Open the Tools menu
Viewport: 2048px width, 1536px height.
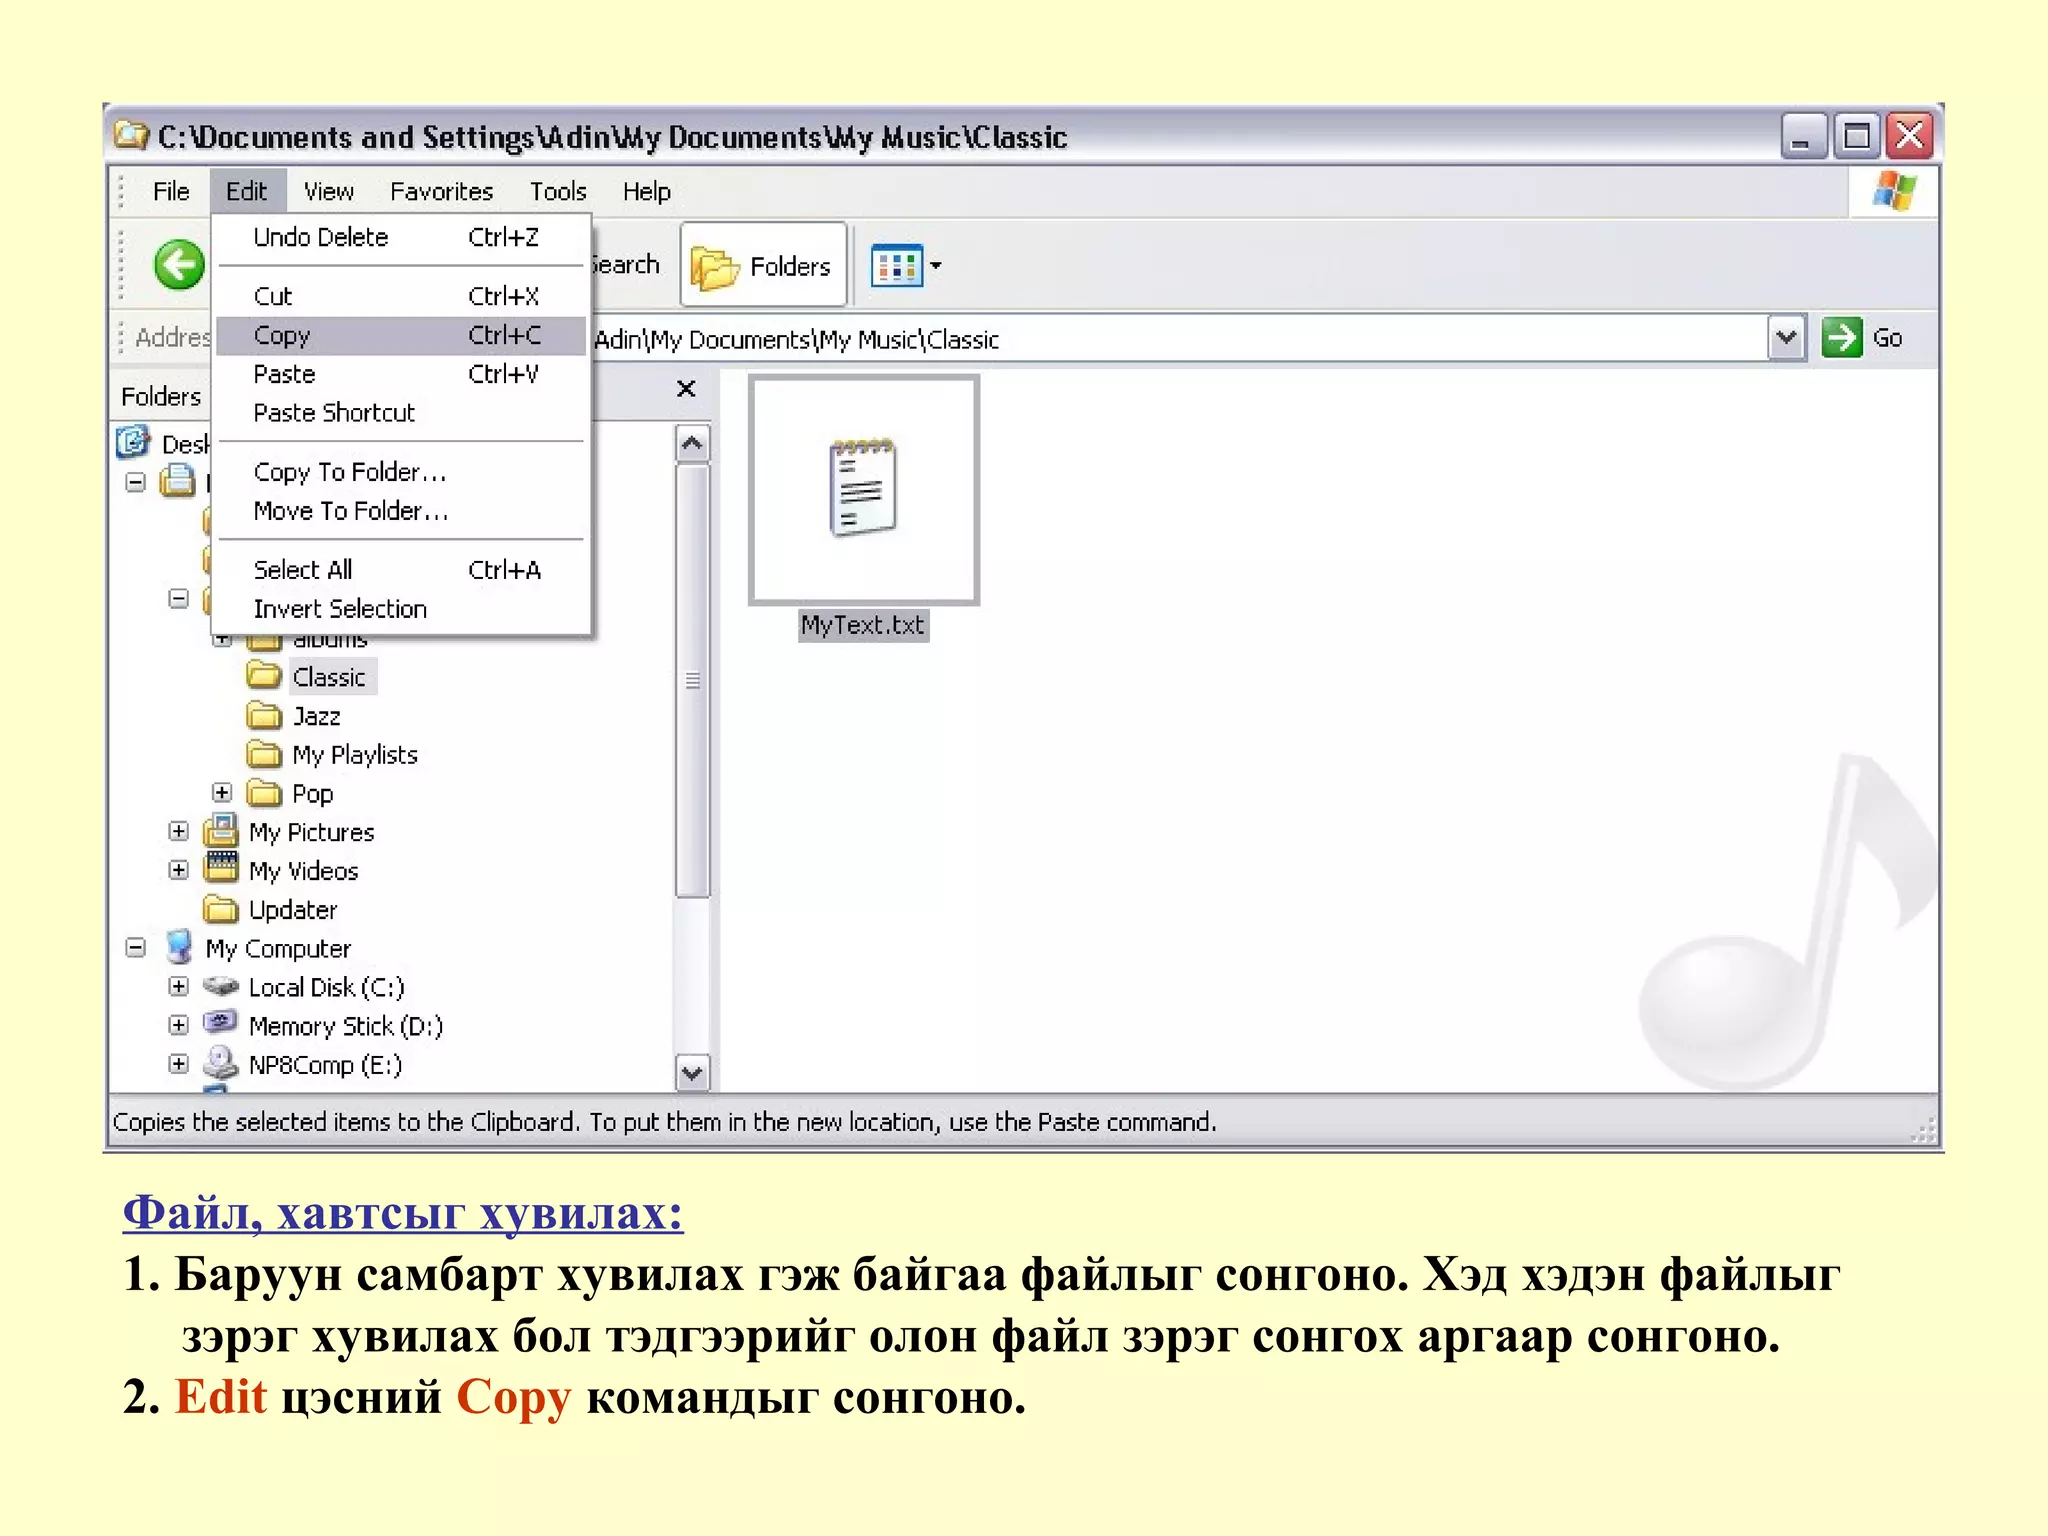click(x=557, y=191)
